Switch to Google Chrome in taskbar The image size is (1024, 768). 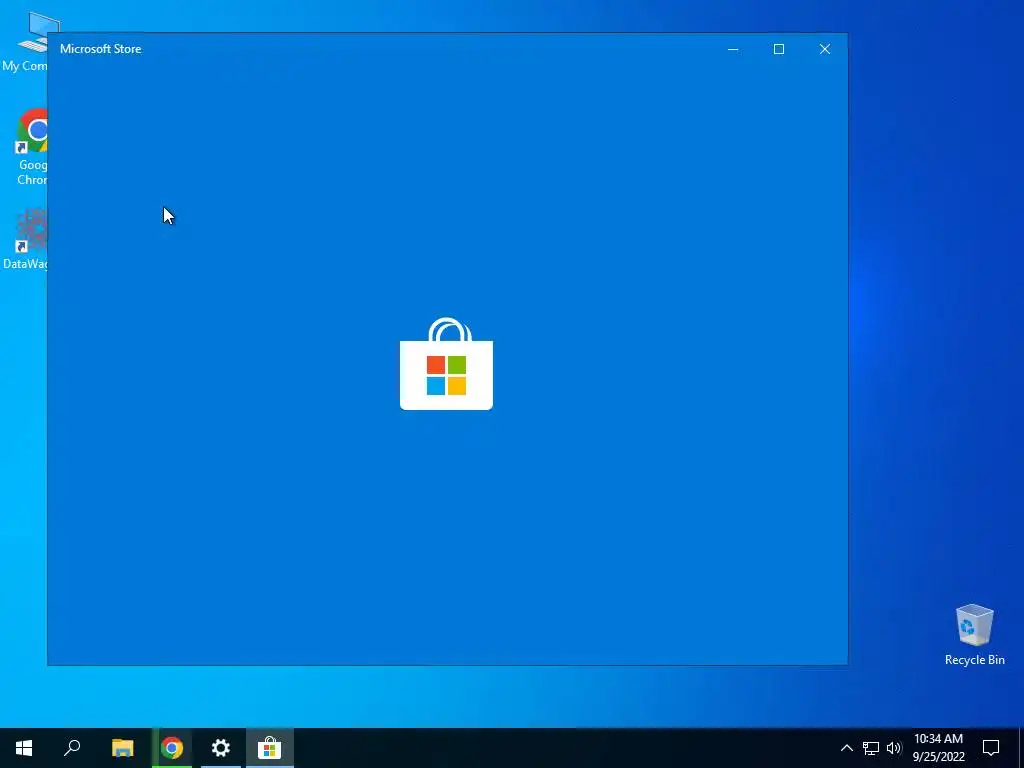click(172, 748)
